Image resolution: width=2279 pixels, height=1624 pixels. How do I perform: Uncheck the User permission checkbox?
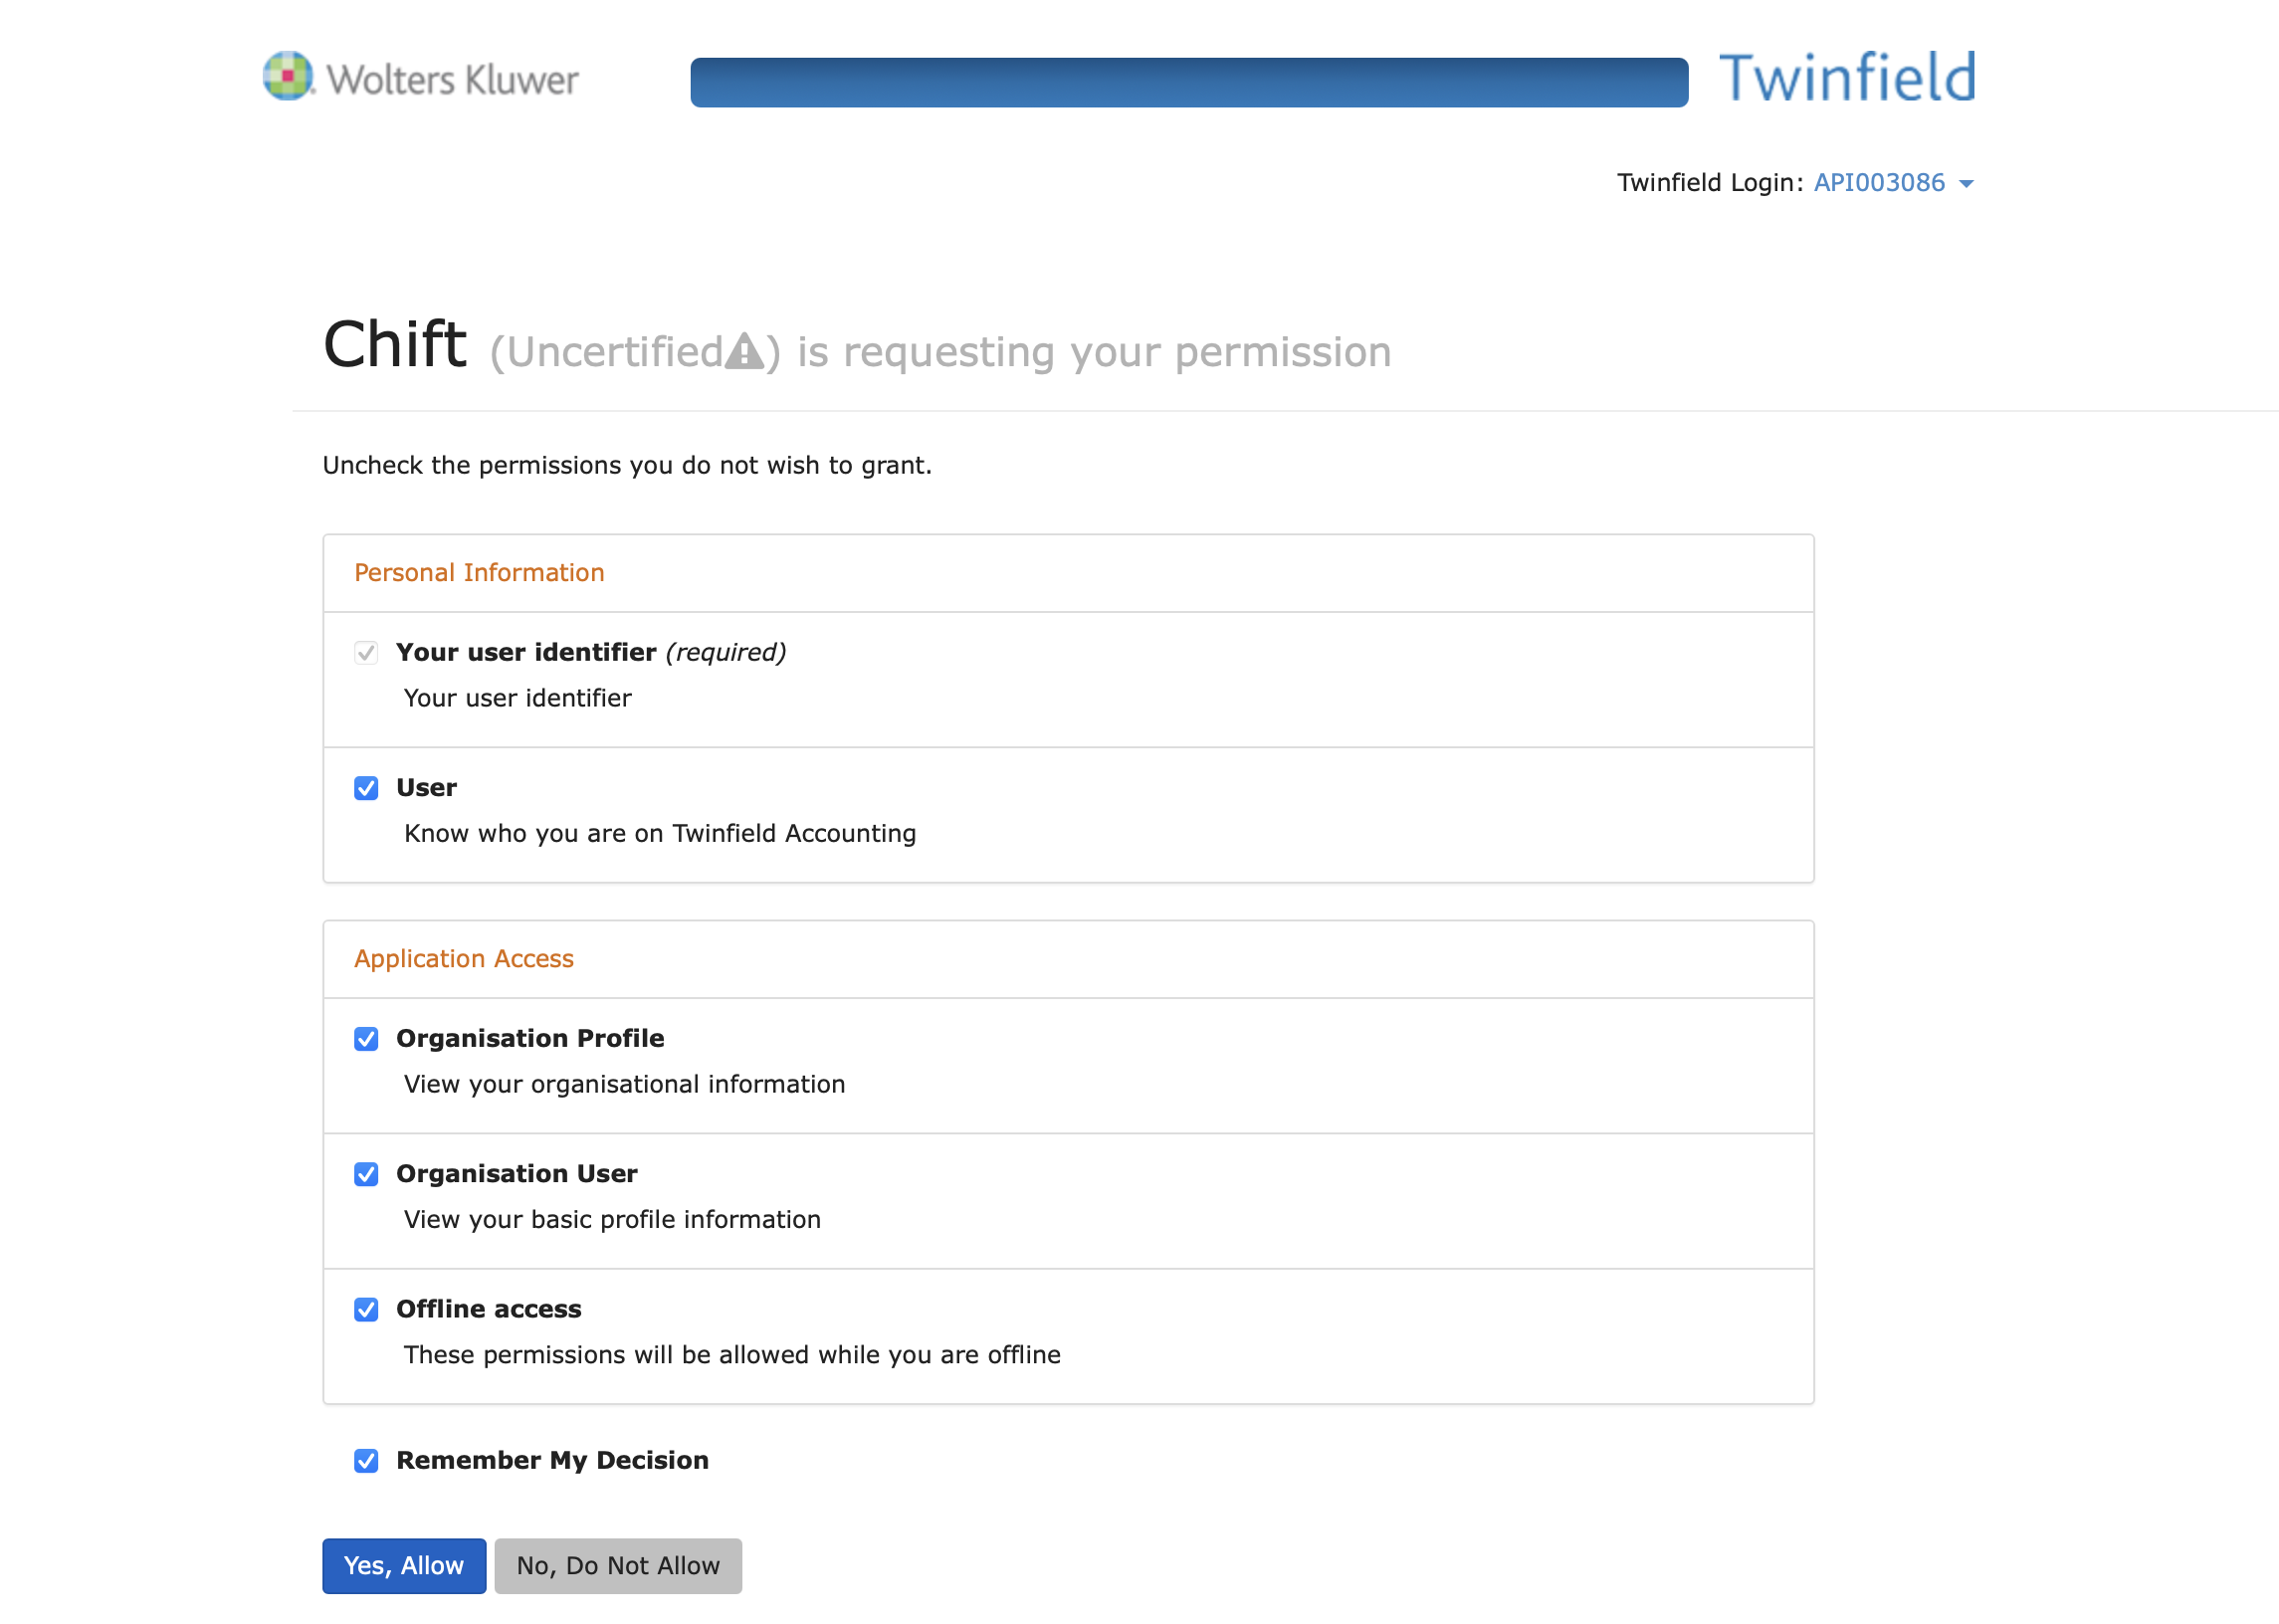(x=366, y=788)
